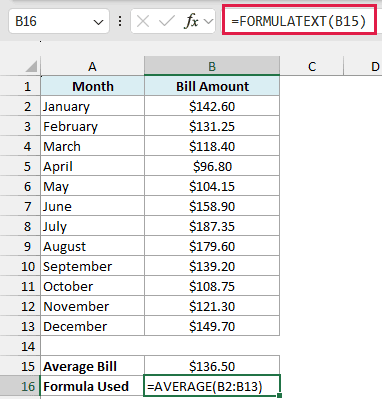Viewport: 382px width, 399px height.
Task: Select column B header
Action: [212, 66]
